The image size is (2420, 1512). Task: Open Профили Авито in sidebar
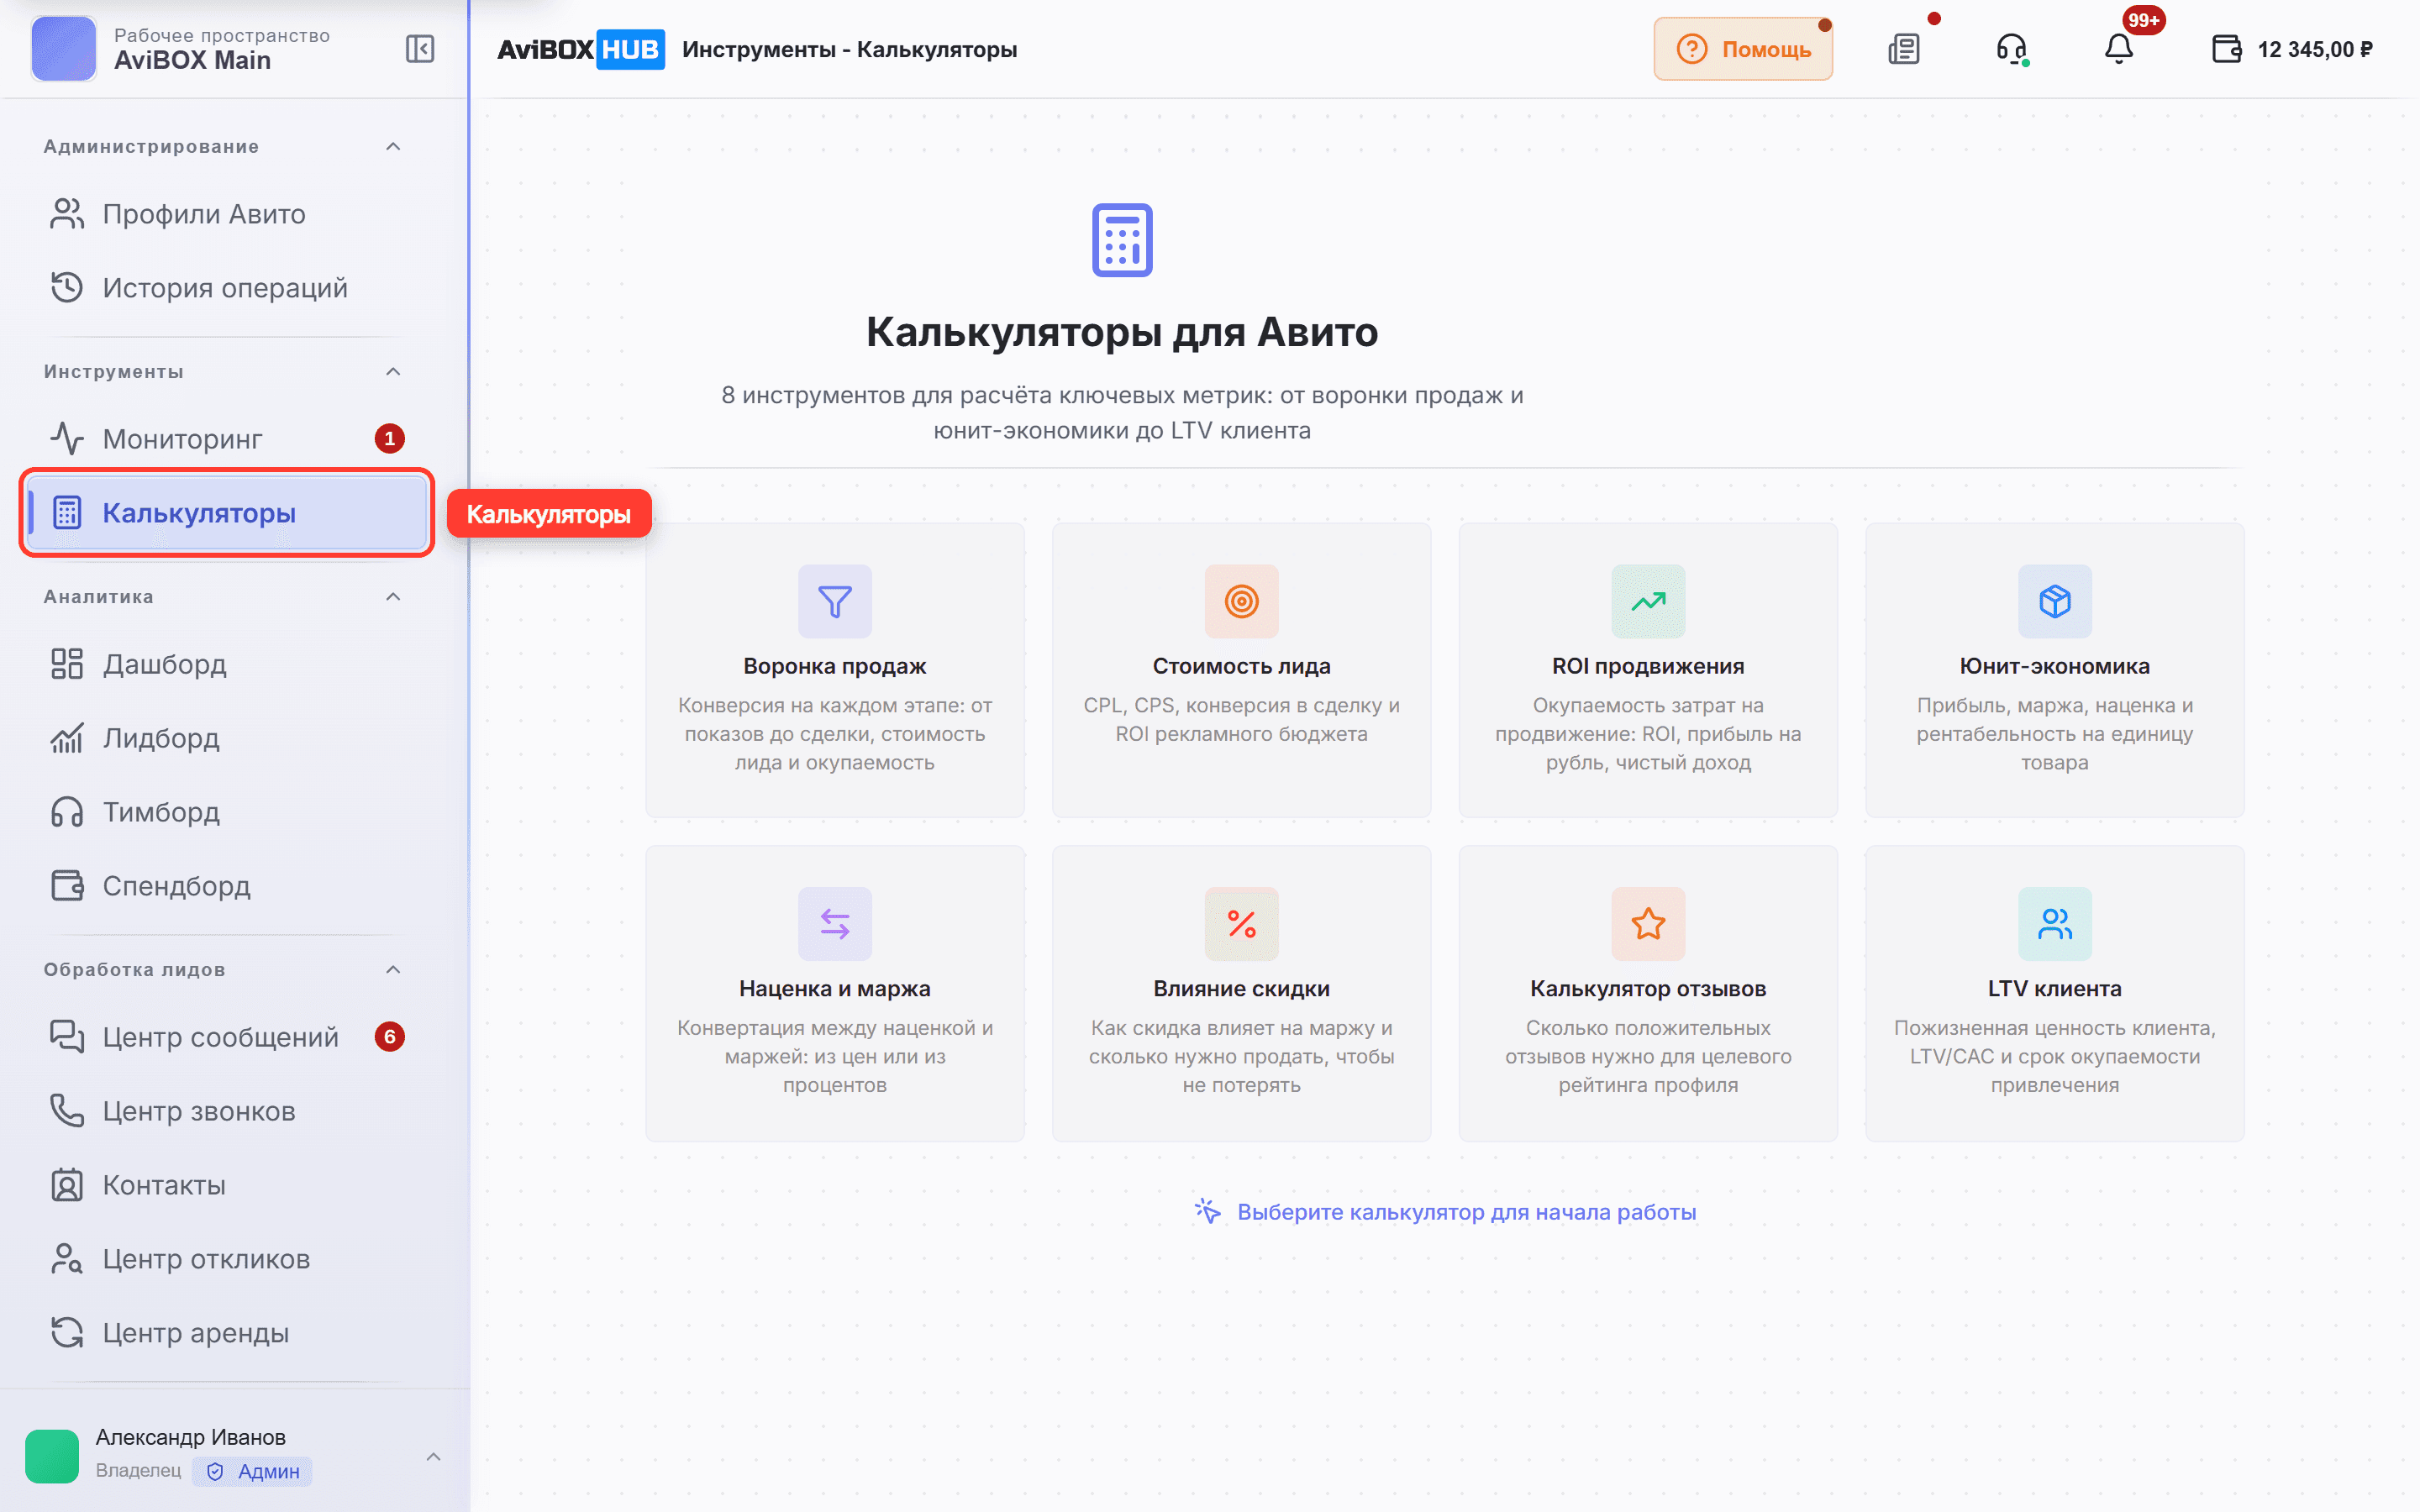[x=227, y=214]
